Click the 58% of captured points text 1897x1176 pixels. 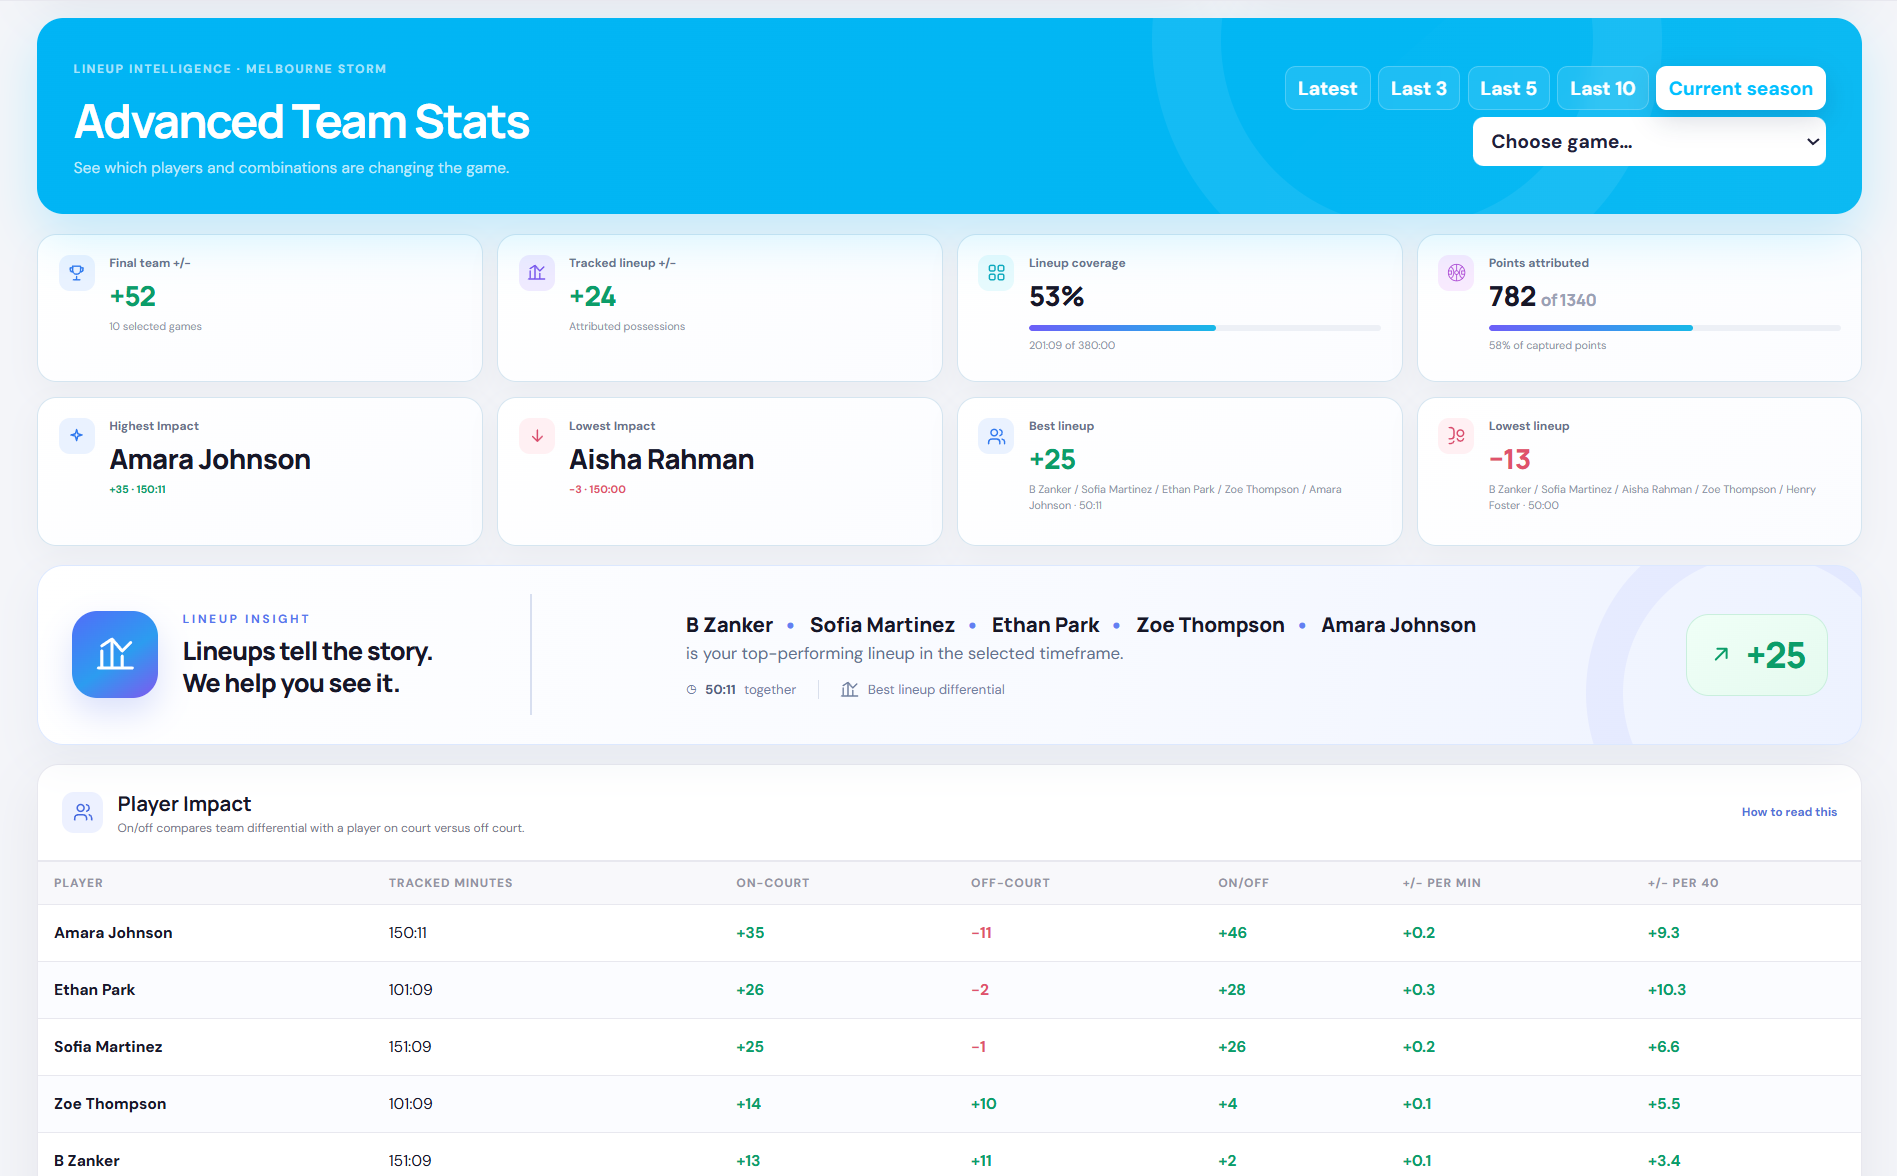[x=1547, y=345]
